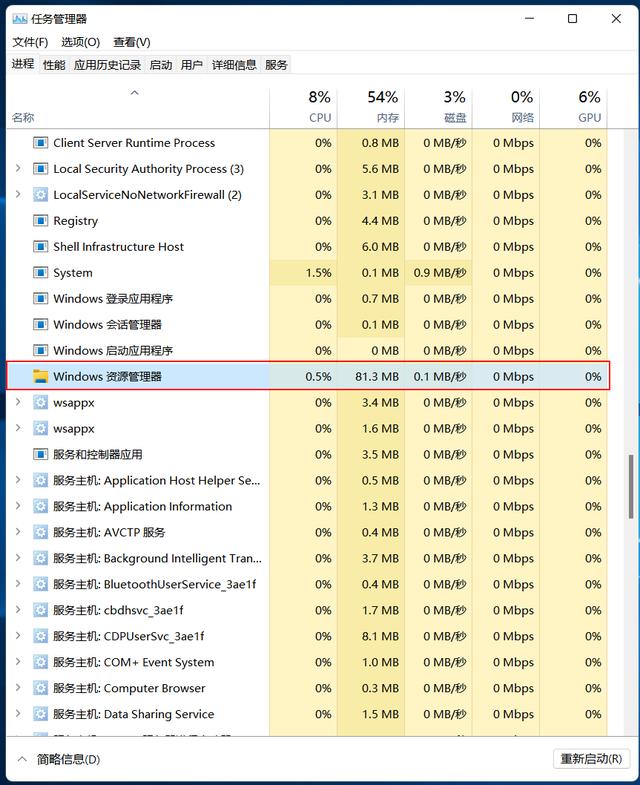Click LocalServiceNoNetworkFirewall gear icon

point(40,195)
